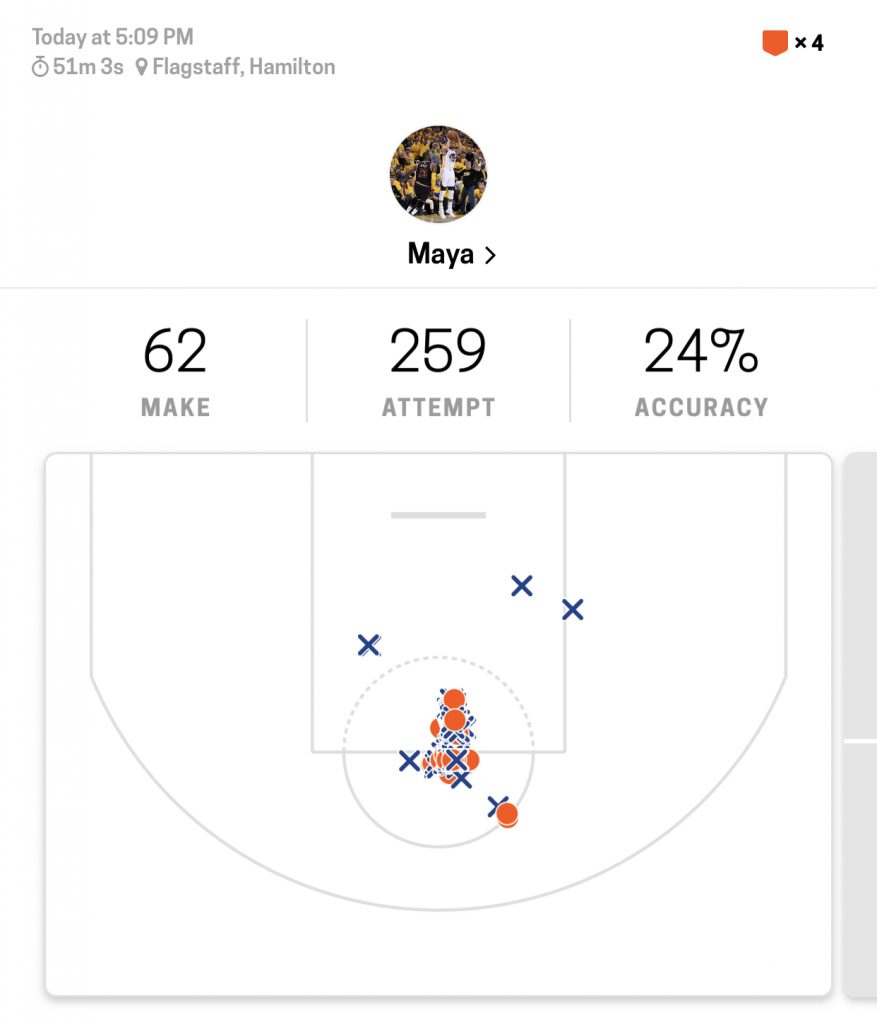Image resolution: width=877 pixels, height=1024 pixels.
Task: Click the ×4 badge count
Action: [809, 43]
